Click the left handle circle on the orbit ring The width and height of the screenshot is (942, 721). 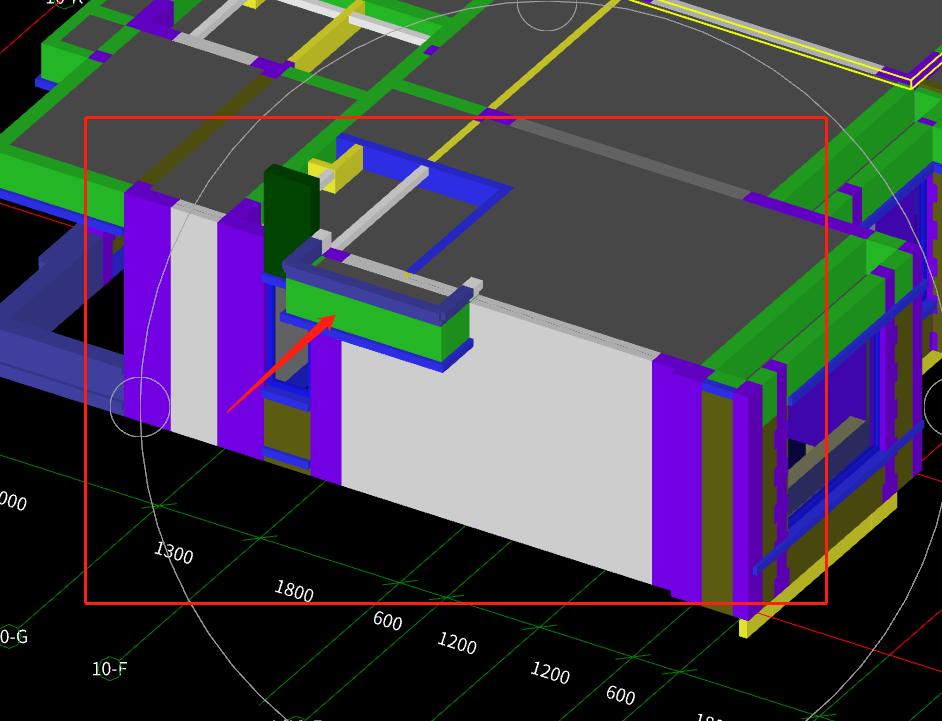pos(141,407)
